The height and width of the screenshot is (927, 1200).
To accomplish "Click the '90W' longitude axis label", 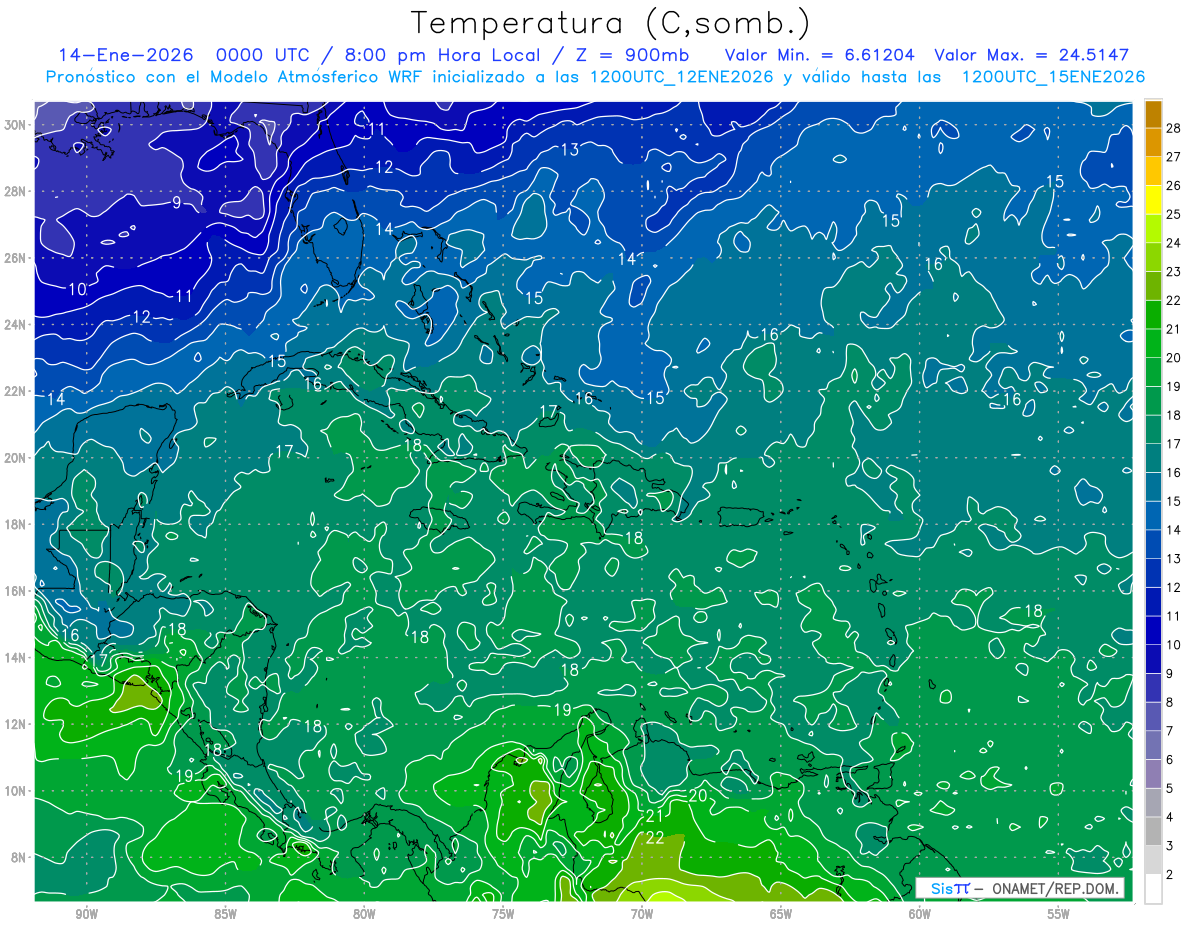I will pyautogui.click(x=86, y=914).
